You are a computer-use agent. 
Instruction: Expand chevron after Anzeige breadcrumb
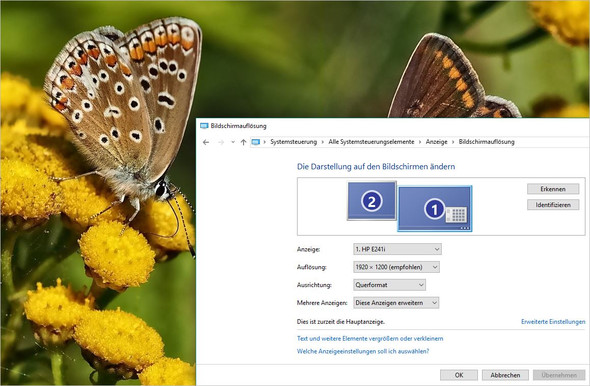coord(453,142)
